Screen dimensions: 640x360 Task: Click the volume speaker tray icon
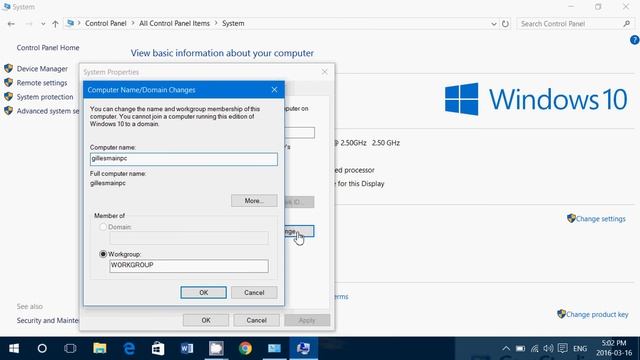pyautogui.click(x=548, y=348)
